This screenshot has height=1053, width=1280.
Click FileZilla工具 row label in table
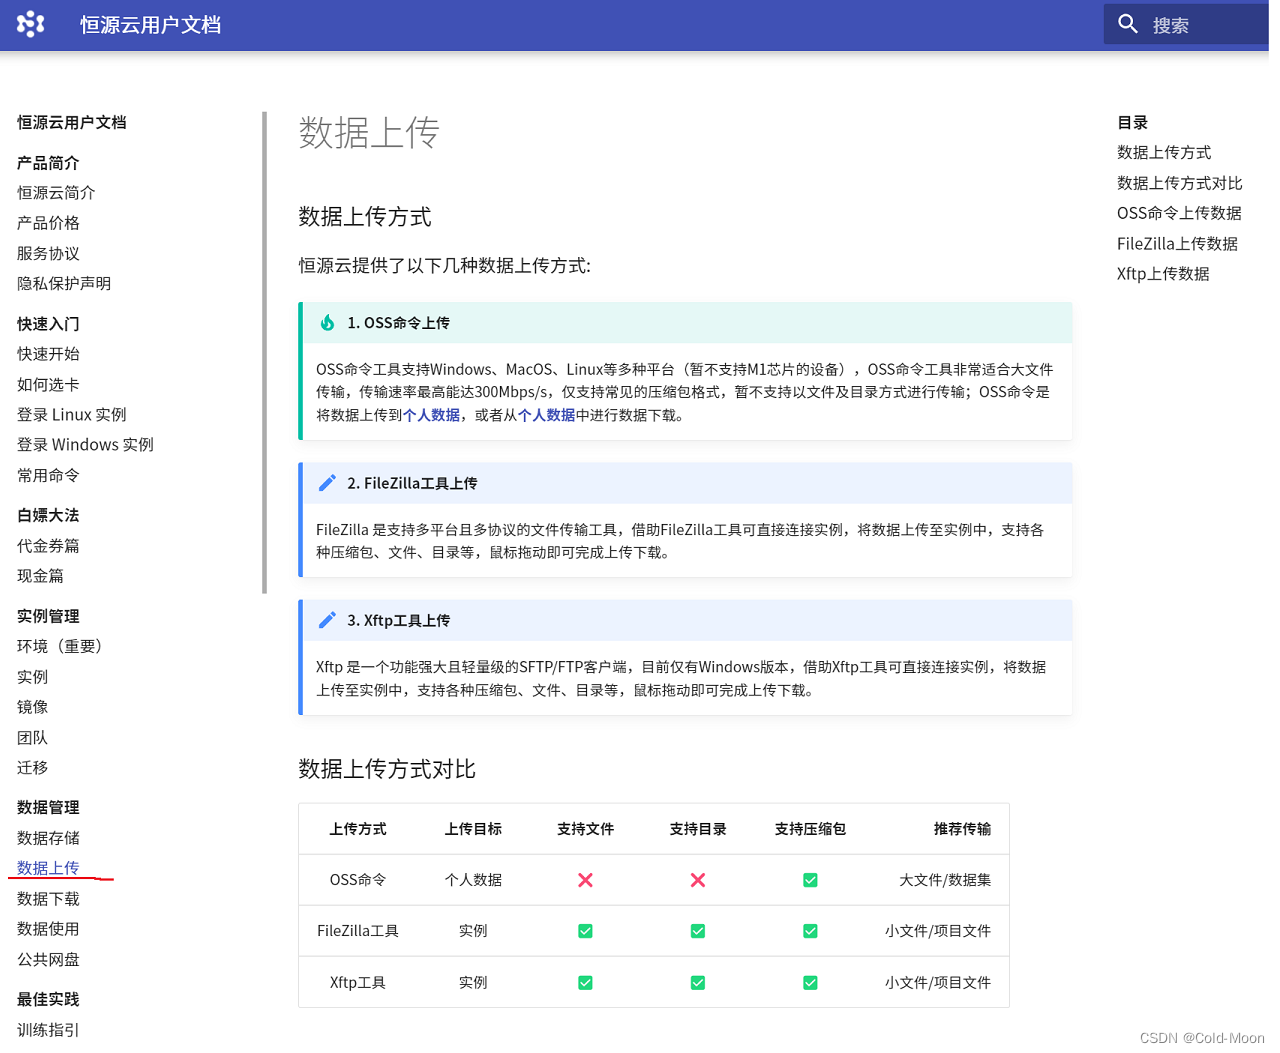[x=358, y=931]
